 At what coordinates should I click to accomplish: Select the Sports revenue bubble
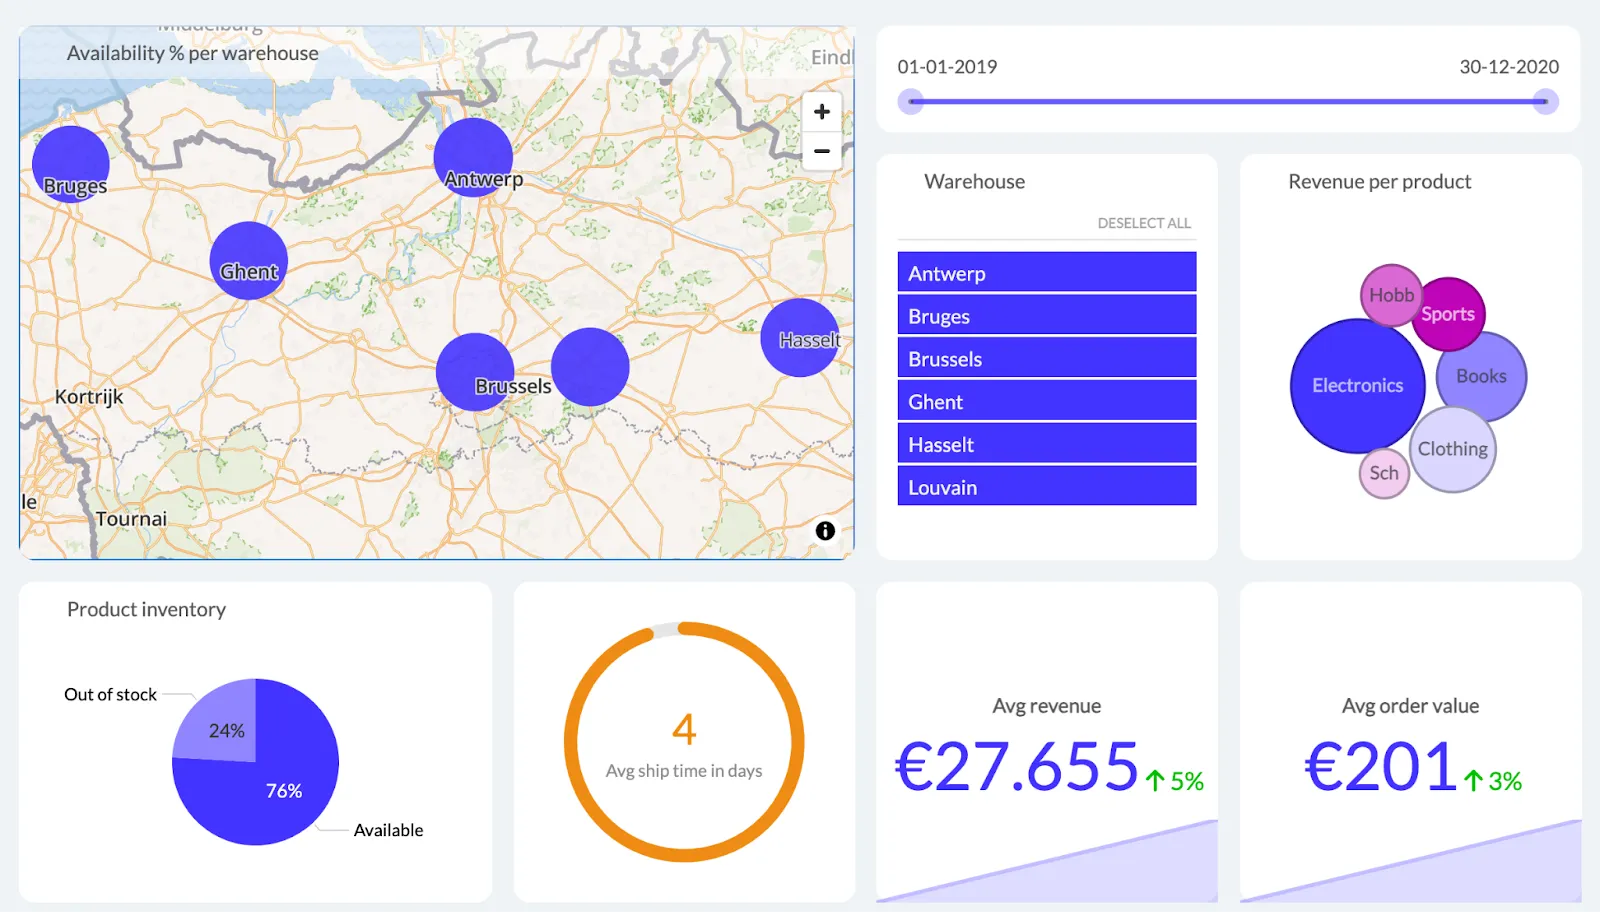coord(1450,314)
